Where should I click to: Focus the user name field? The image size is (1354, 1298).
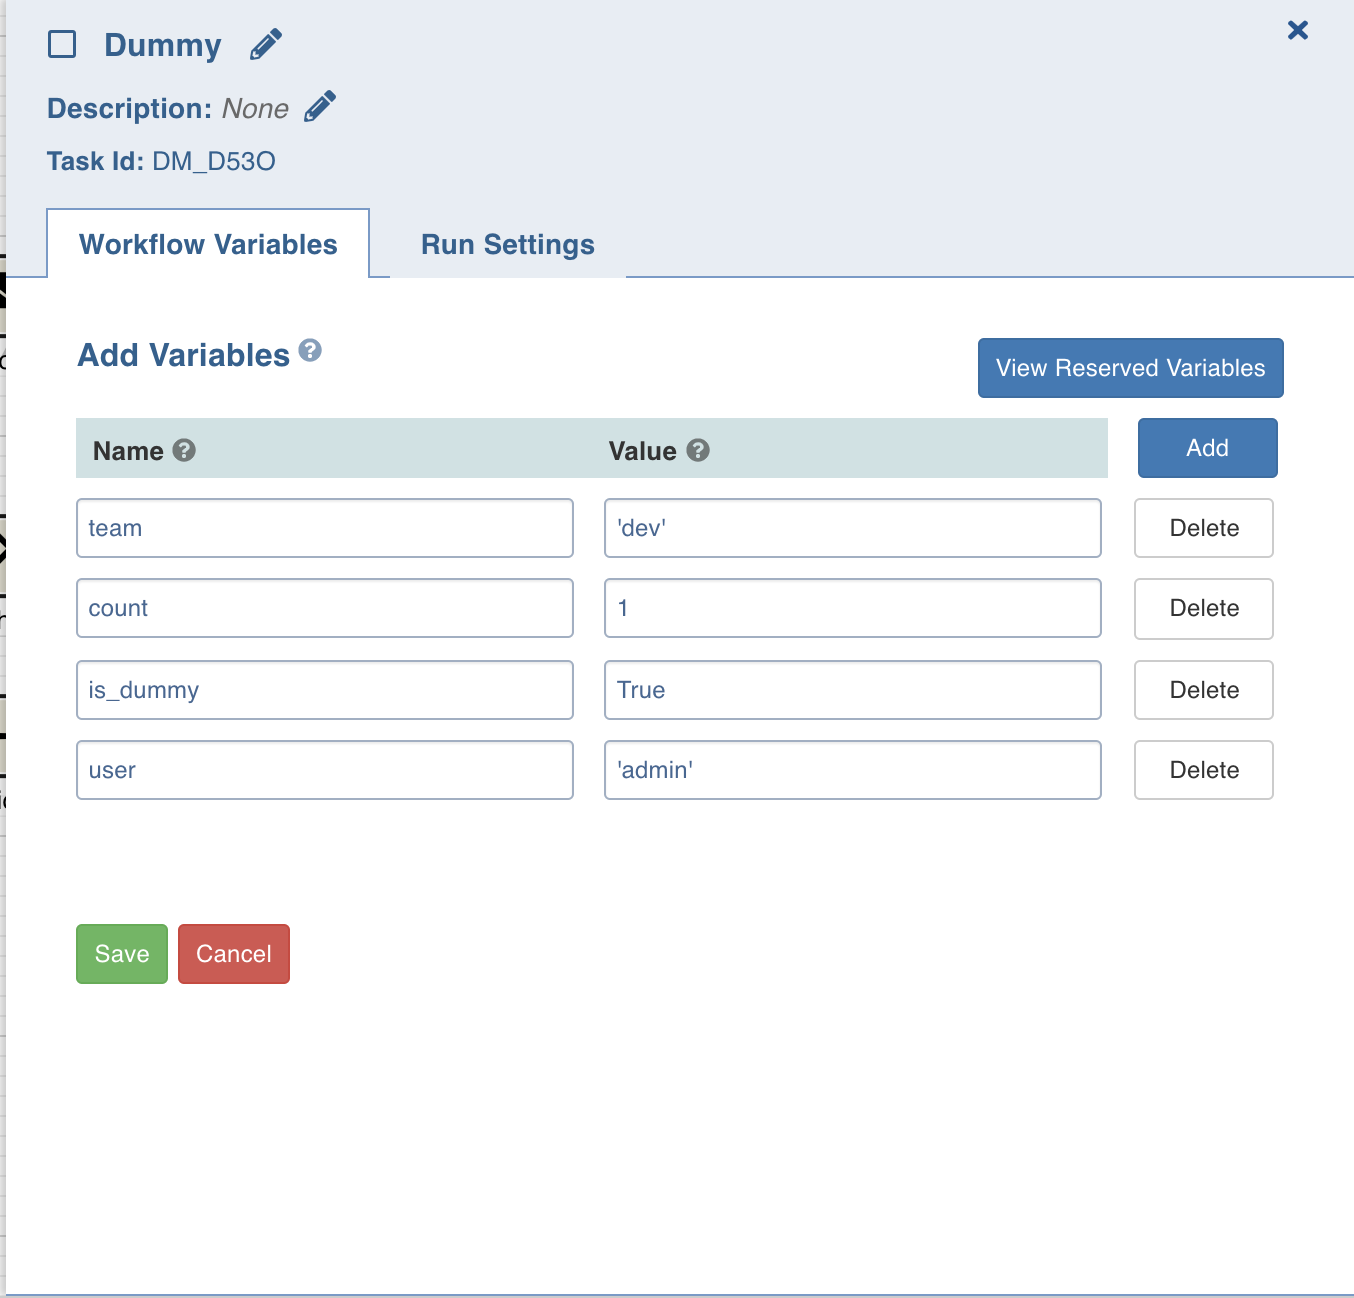click(x=325, y=770)
